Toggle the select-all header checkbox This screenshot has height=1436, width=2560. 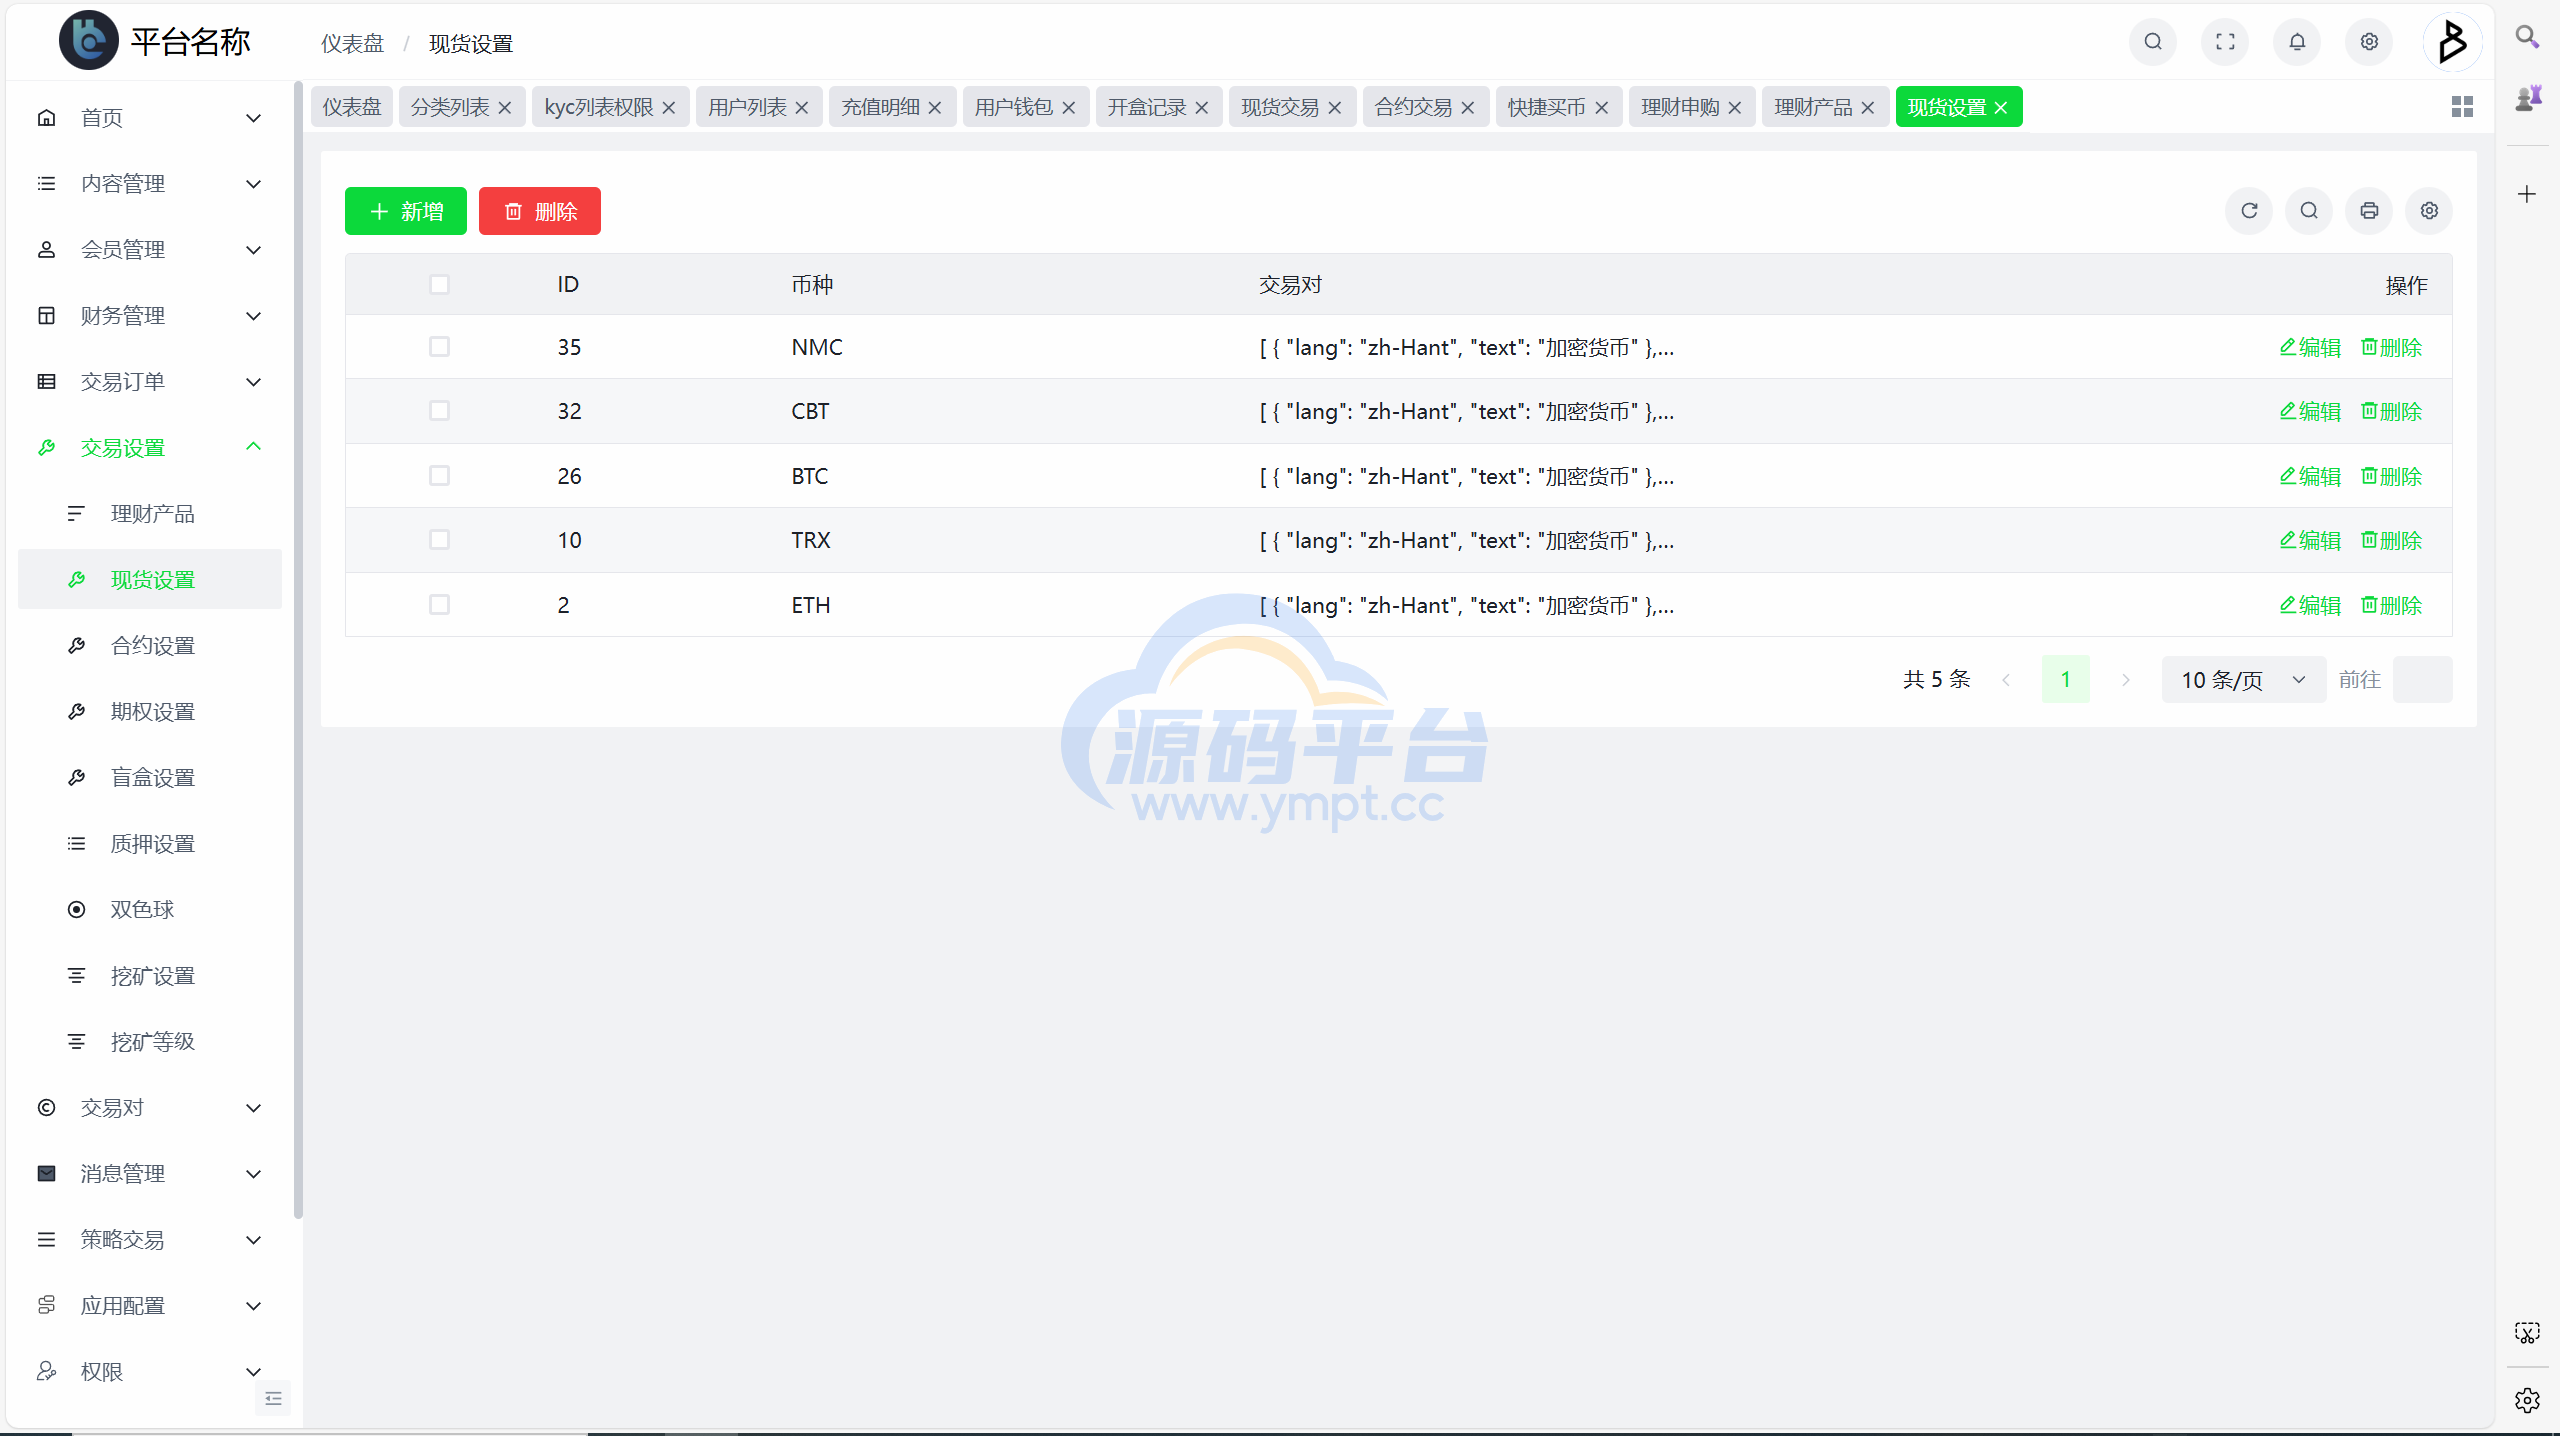pos(439,285)
